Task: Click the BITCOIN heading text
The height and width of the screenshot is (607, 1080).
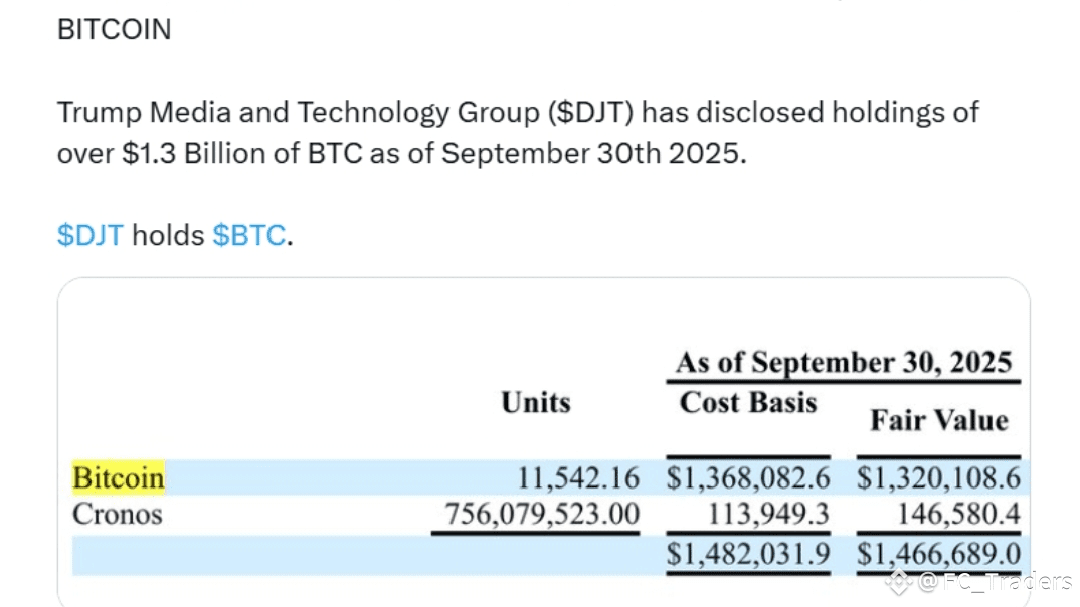Action: pyautogui.click(x=114, y=30)
